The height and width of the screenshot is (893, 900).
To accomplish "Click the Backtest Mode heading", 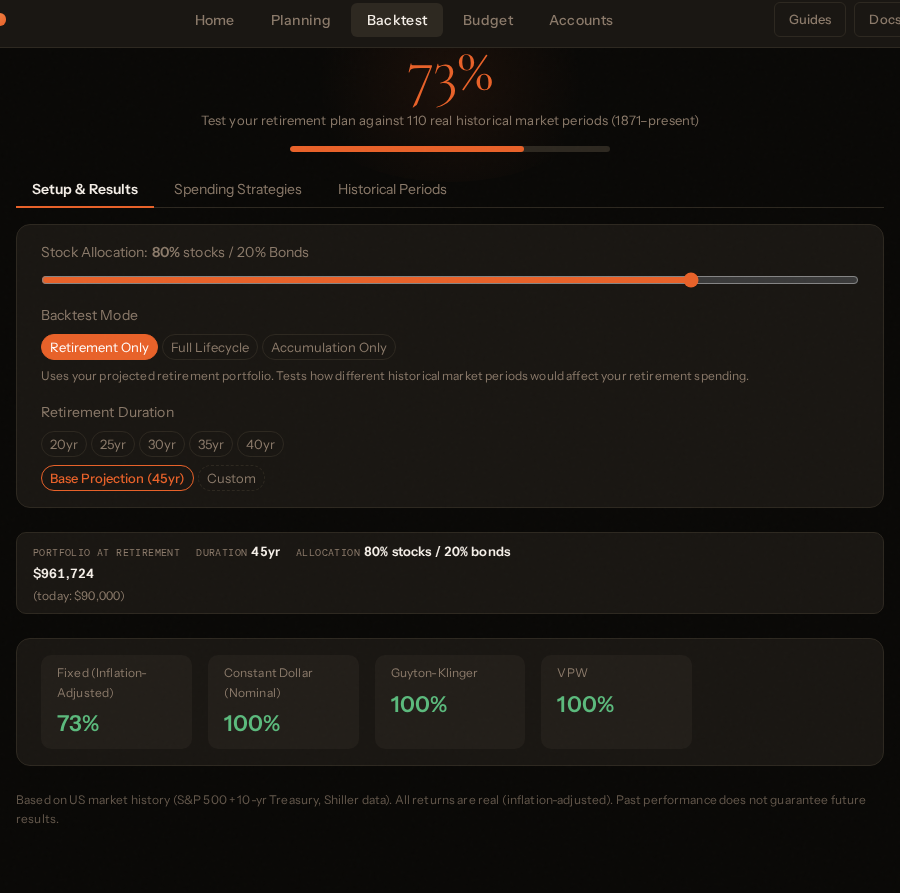I will tap(89, 315).
